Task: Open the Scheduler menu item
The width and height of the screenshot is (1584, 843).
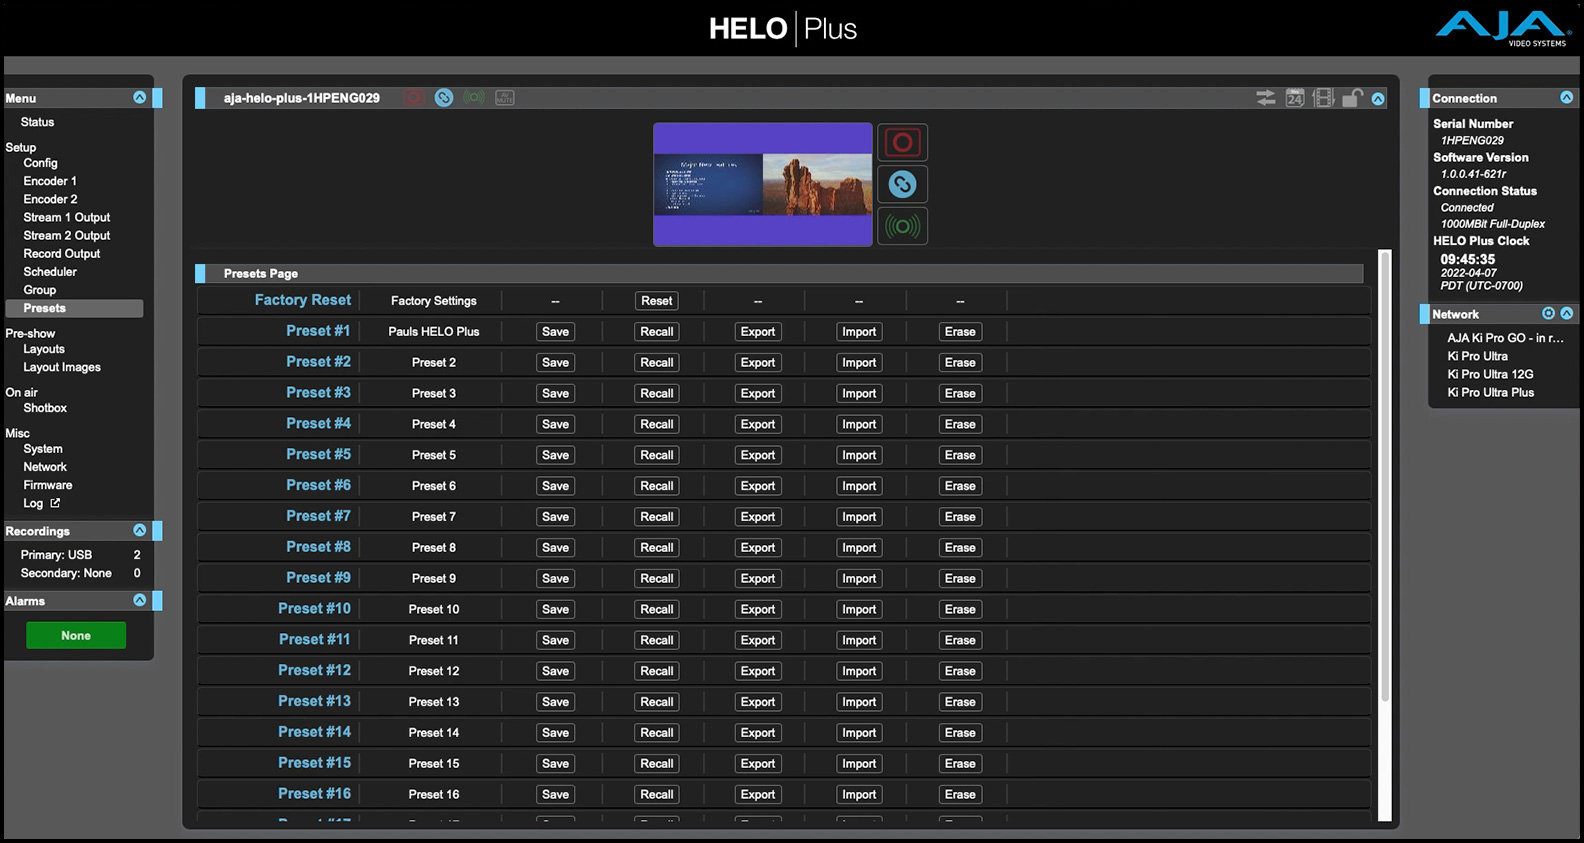Action: pyautogui.click(x=50, y=272)
